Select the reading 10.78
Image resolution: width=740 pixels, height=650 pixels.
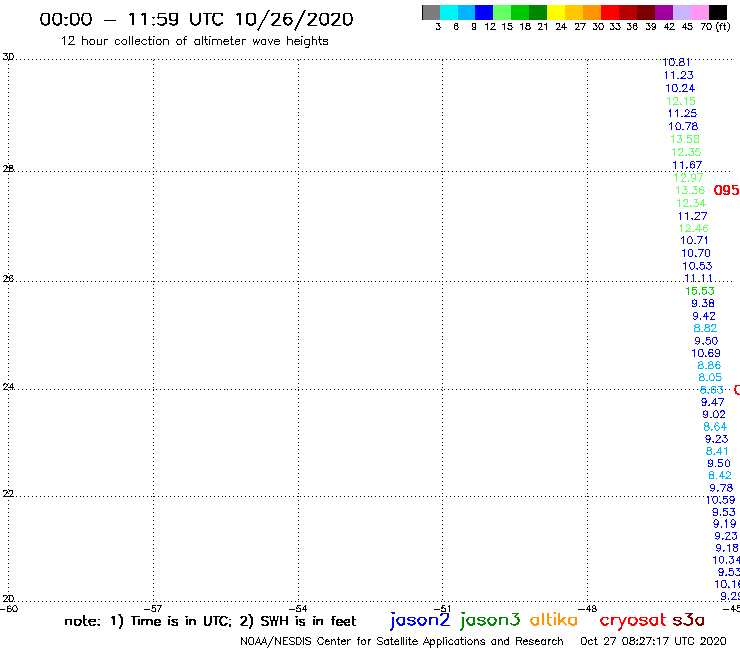coord(683,127)
